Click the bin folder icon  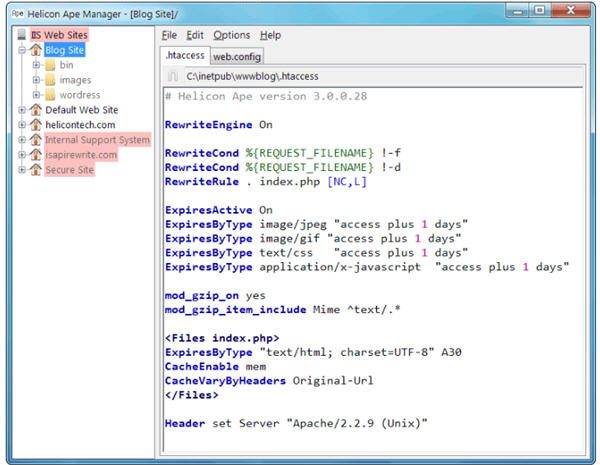(x=50, y=65)
